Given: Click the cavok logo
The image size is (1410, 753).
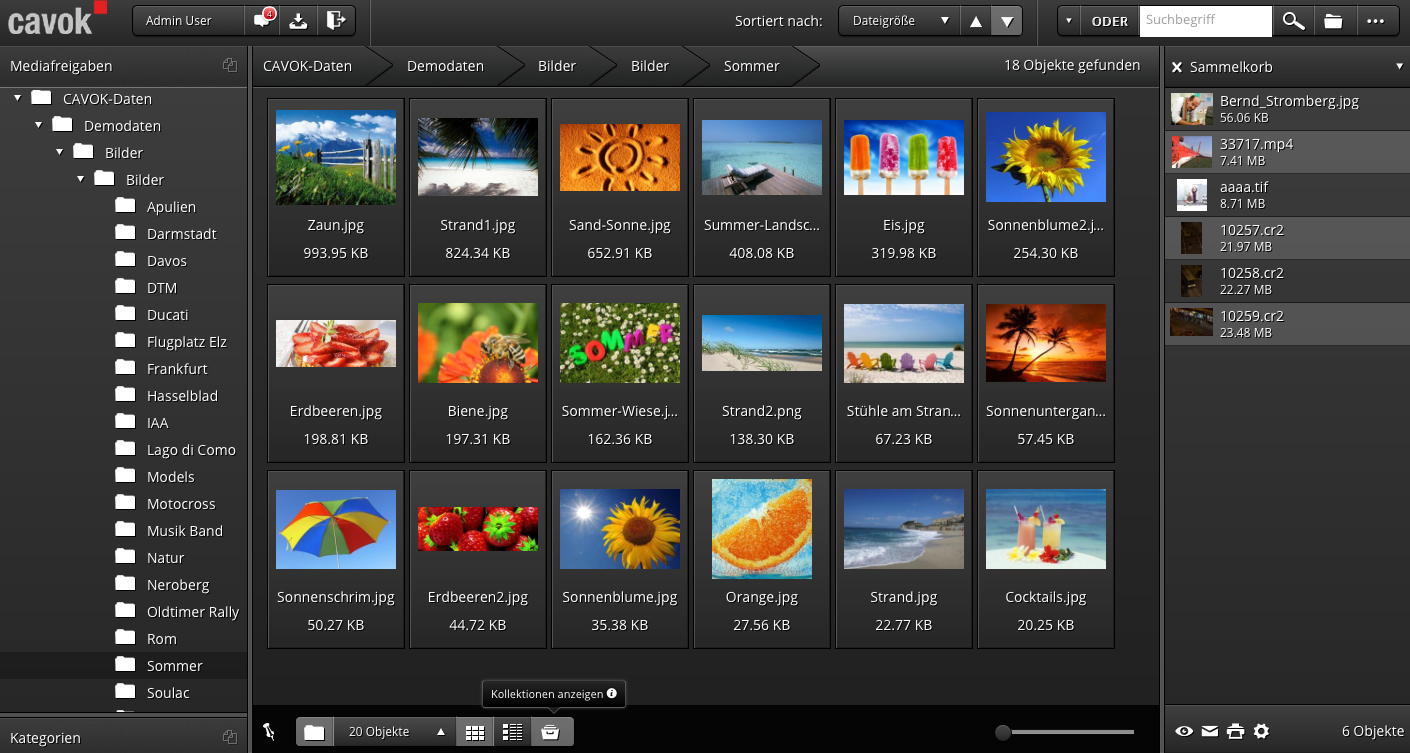Looking at the screenshot, I should click(x=58, y=18).
